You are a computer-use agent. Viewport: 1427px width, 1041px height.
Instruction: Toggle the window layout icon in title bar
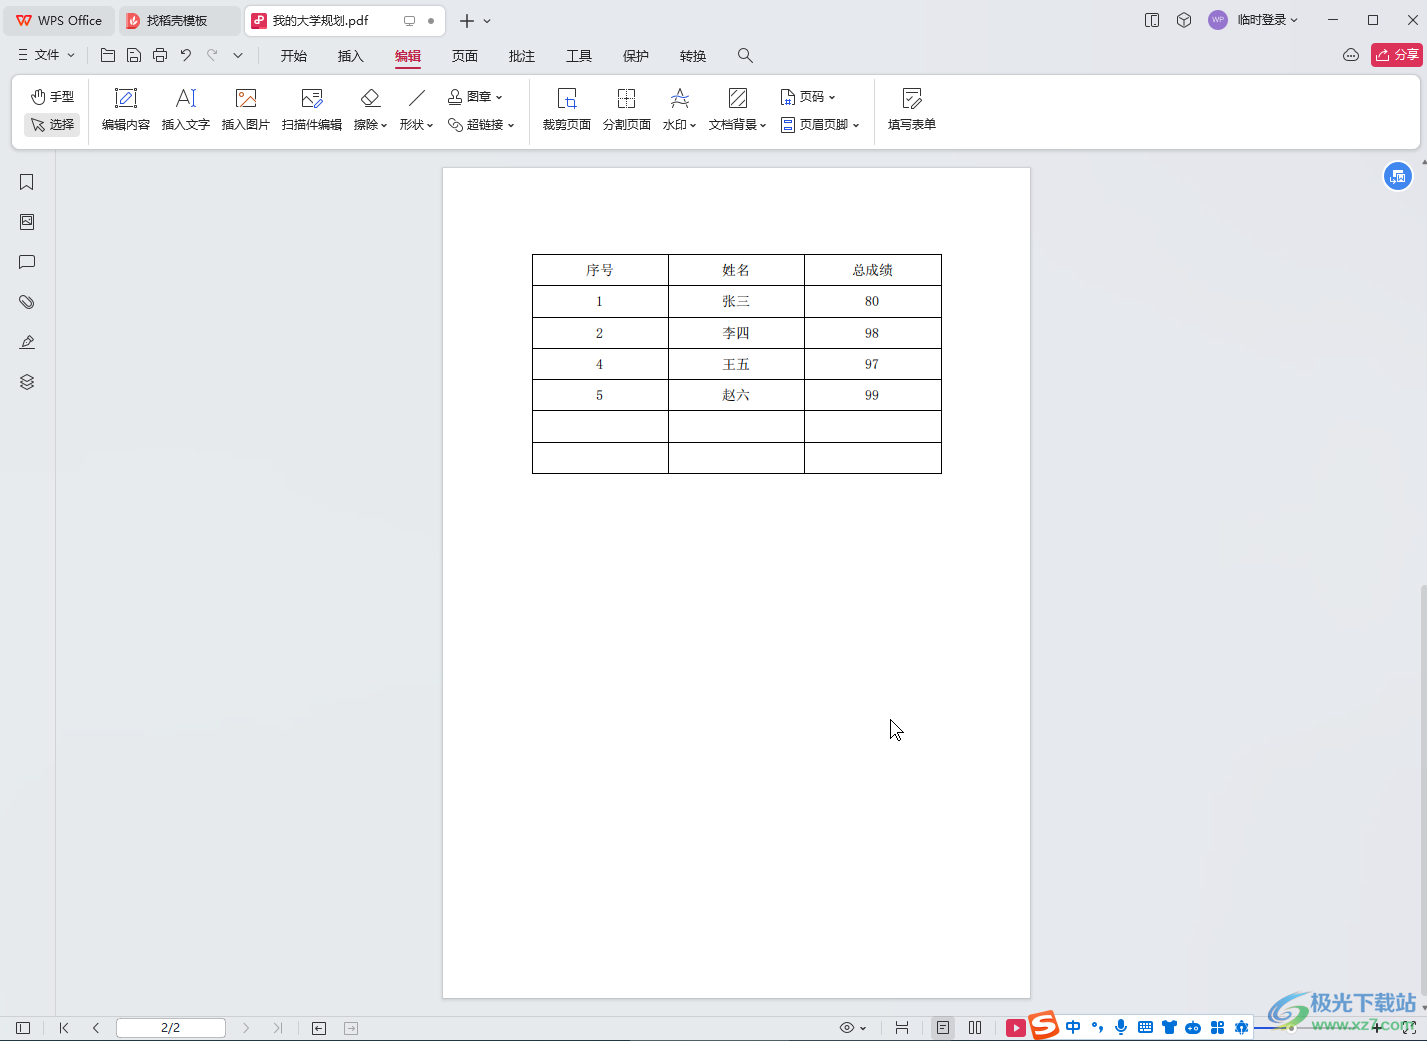[1152, 20]
